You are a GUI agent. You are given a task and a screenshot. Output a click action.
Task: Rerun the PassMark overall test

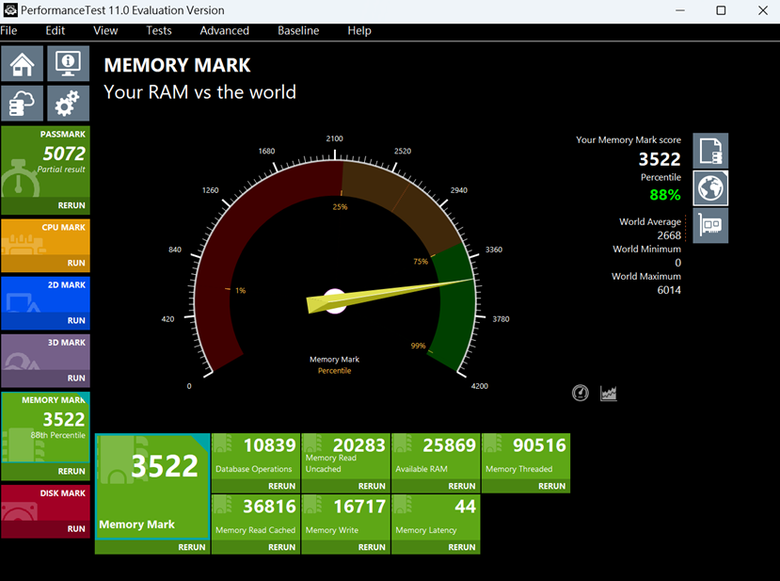71,205
